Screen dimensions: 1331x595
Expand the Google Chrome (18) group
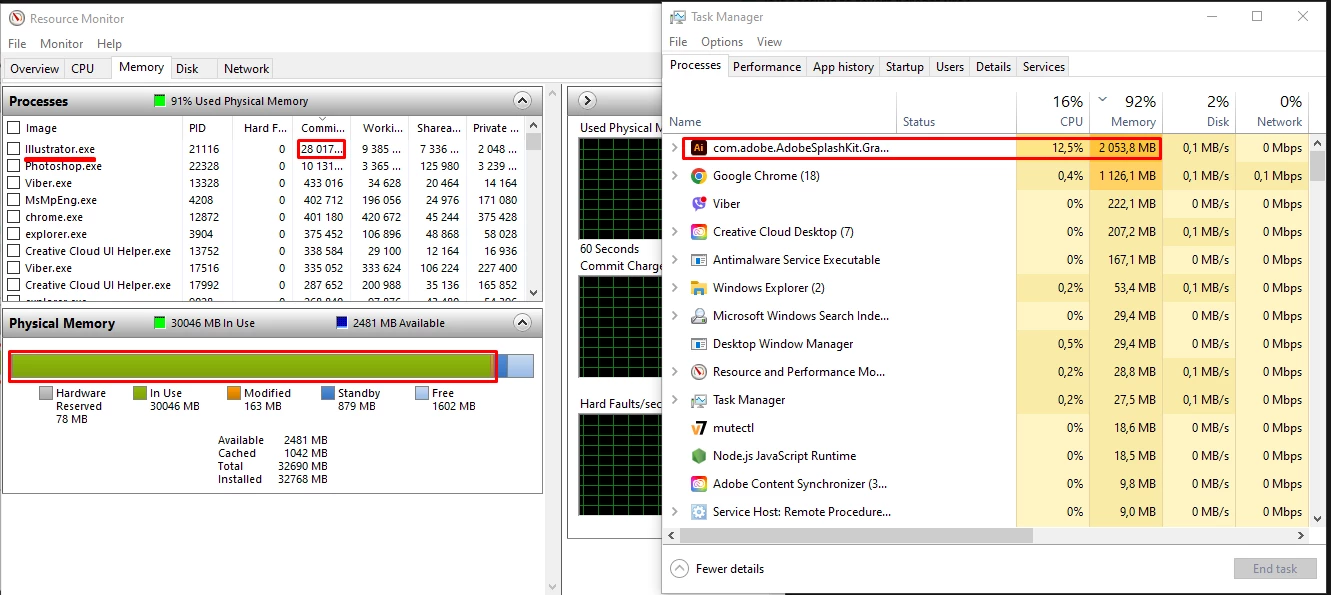click(675, 176)
